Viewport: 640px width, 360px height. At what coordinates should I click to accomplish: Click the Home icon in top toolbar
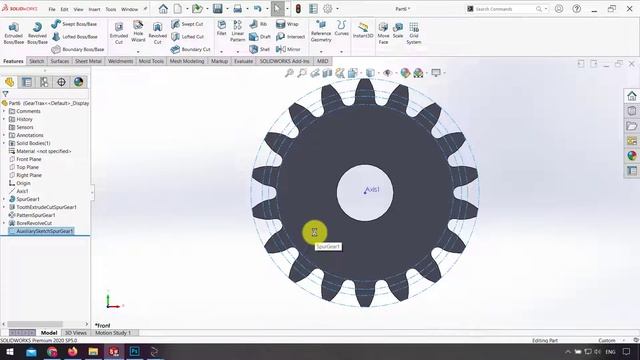tap(163, 9)
